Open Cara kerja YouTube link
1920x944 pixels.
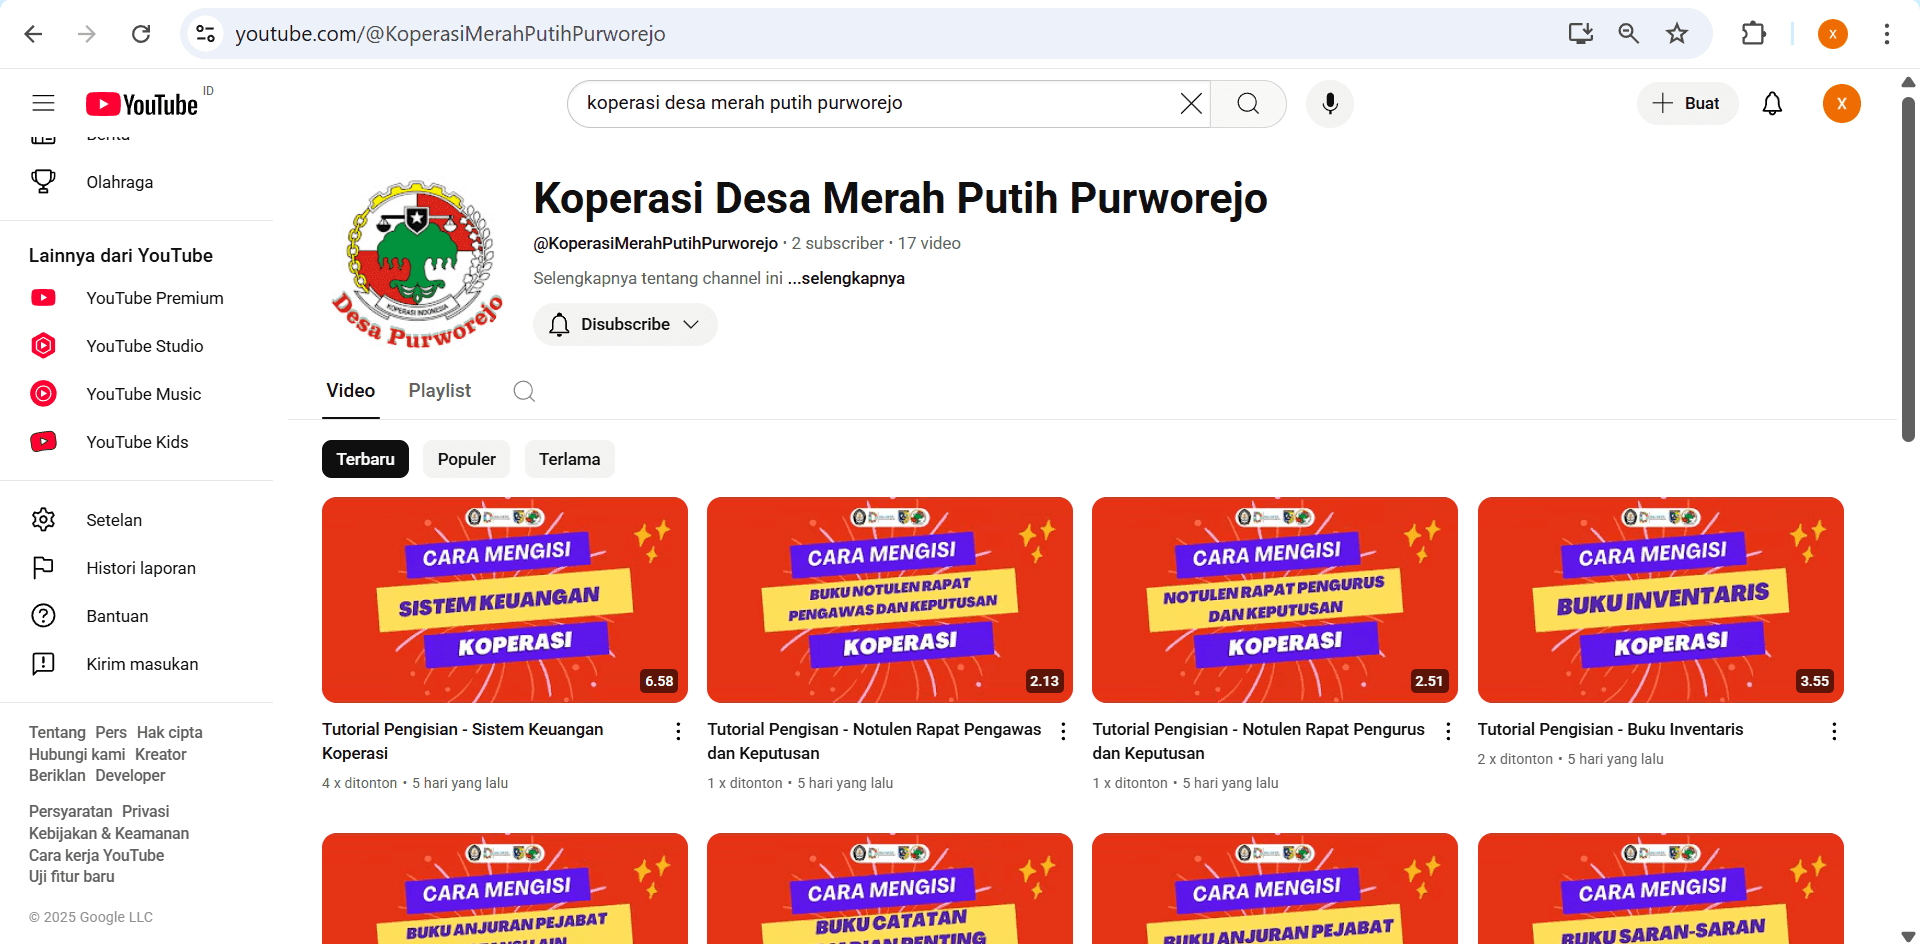click(96, 855)
